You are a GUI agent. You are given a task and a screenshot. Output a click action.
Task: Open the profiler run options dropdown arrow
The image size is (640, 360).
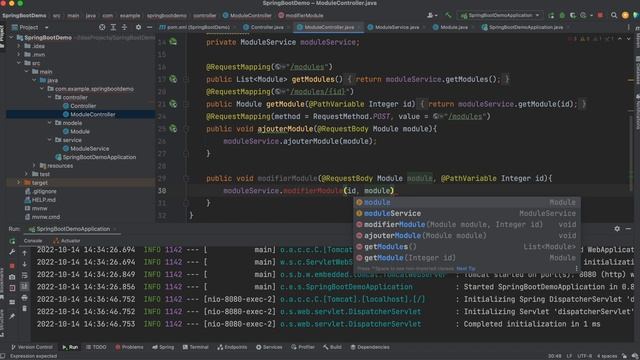tap(591, 16)
